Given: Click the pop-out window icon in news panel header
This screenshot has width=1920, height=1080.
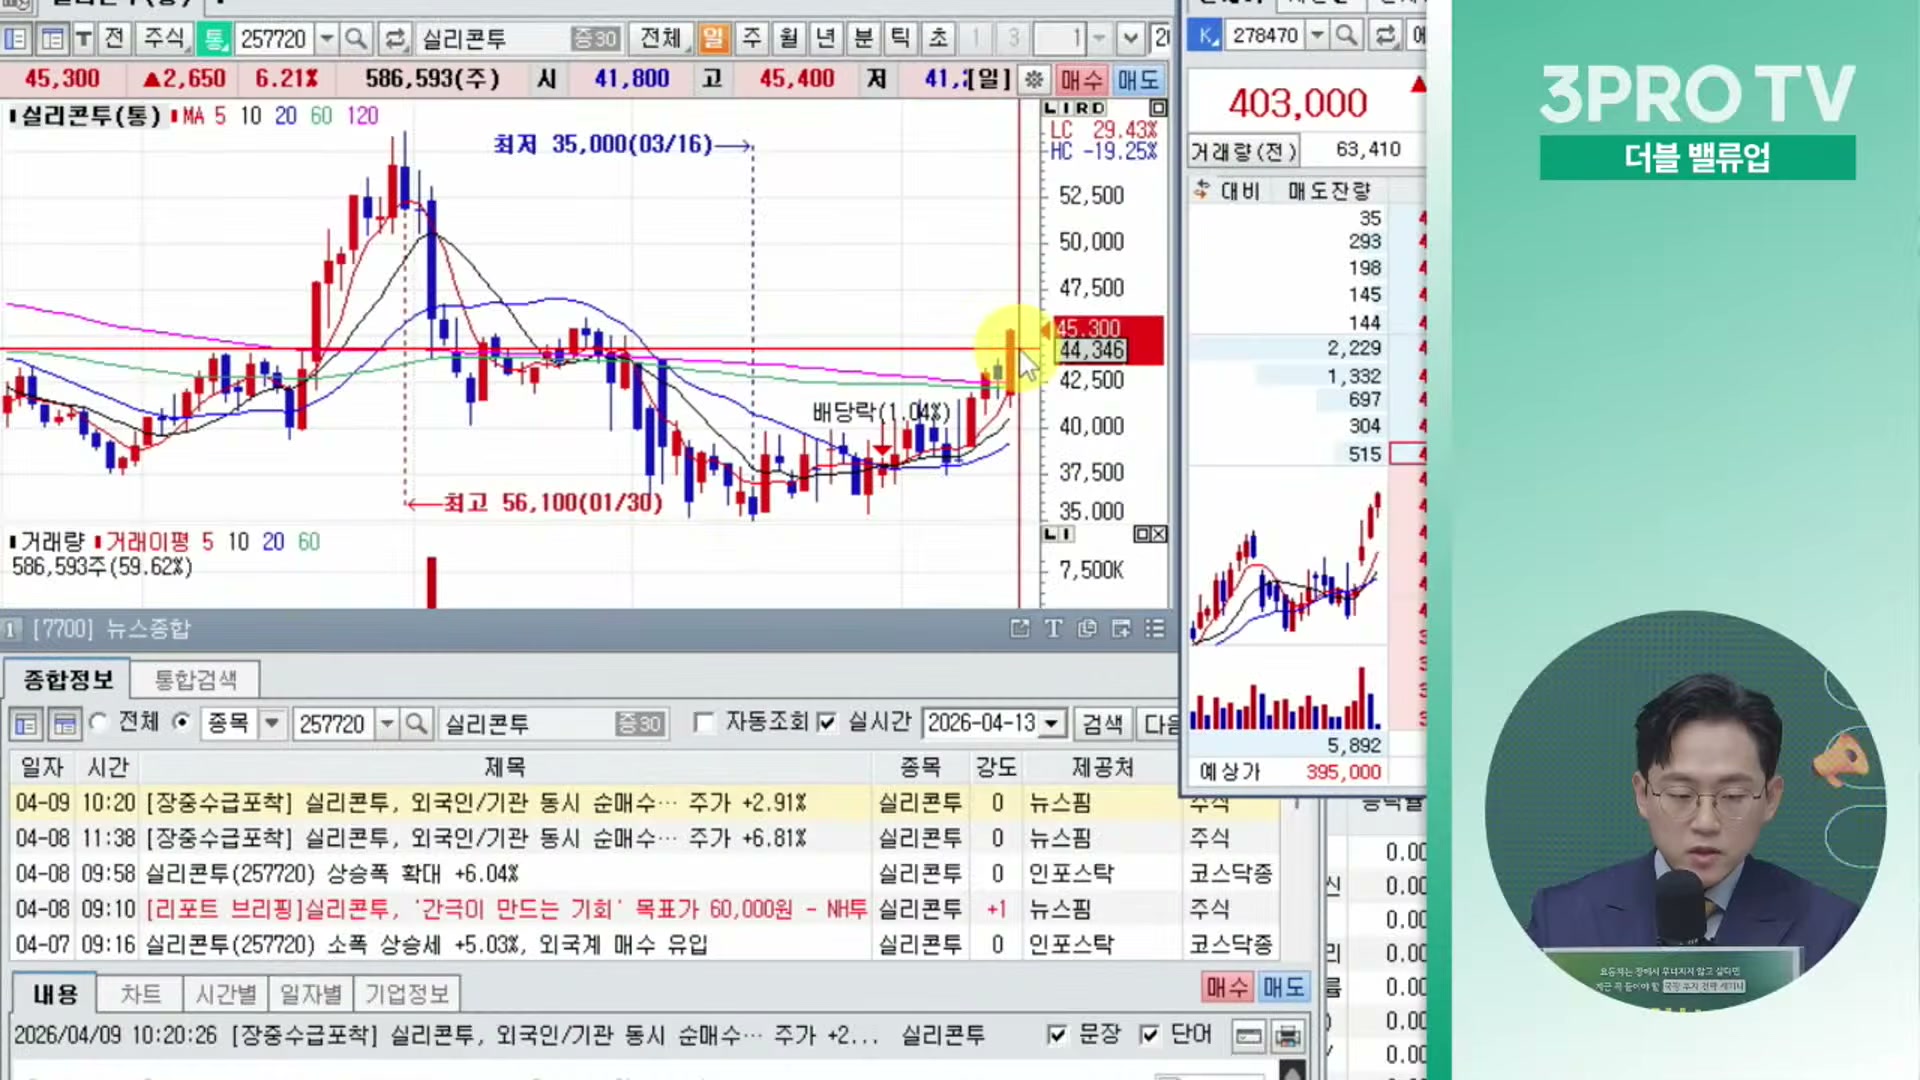Looking at the screenshot, I should point(1019,628).
